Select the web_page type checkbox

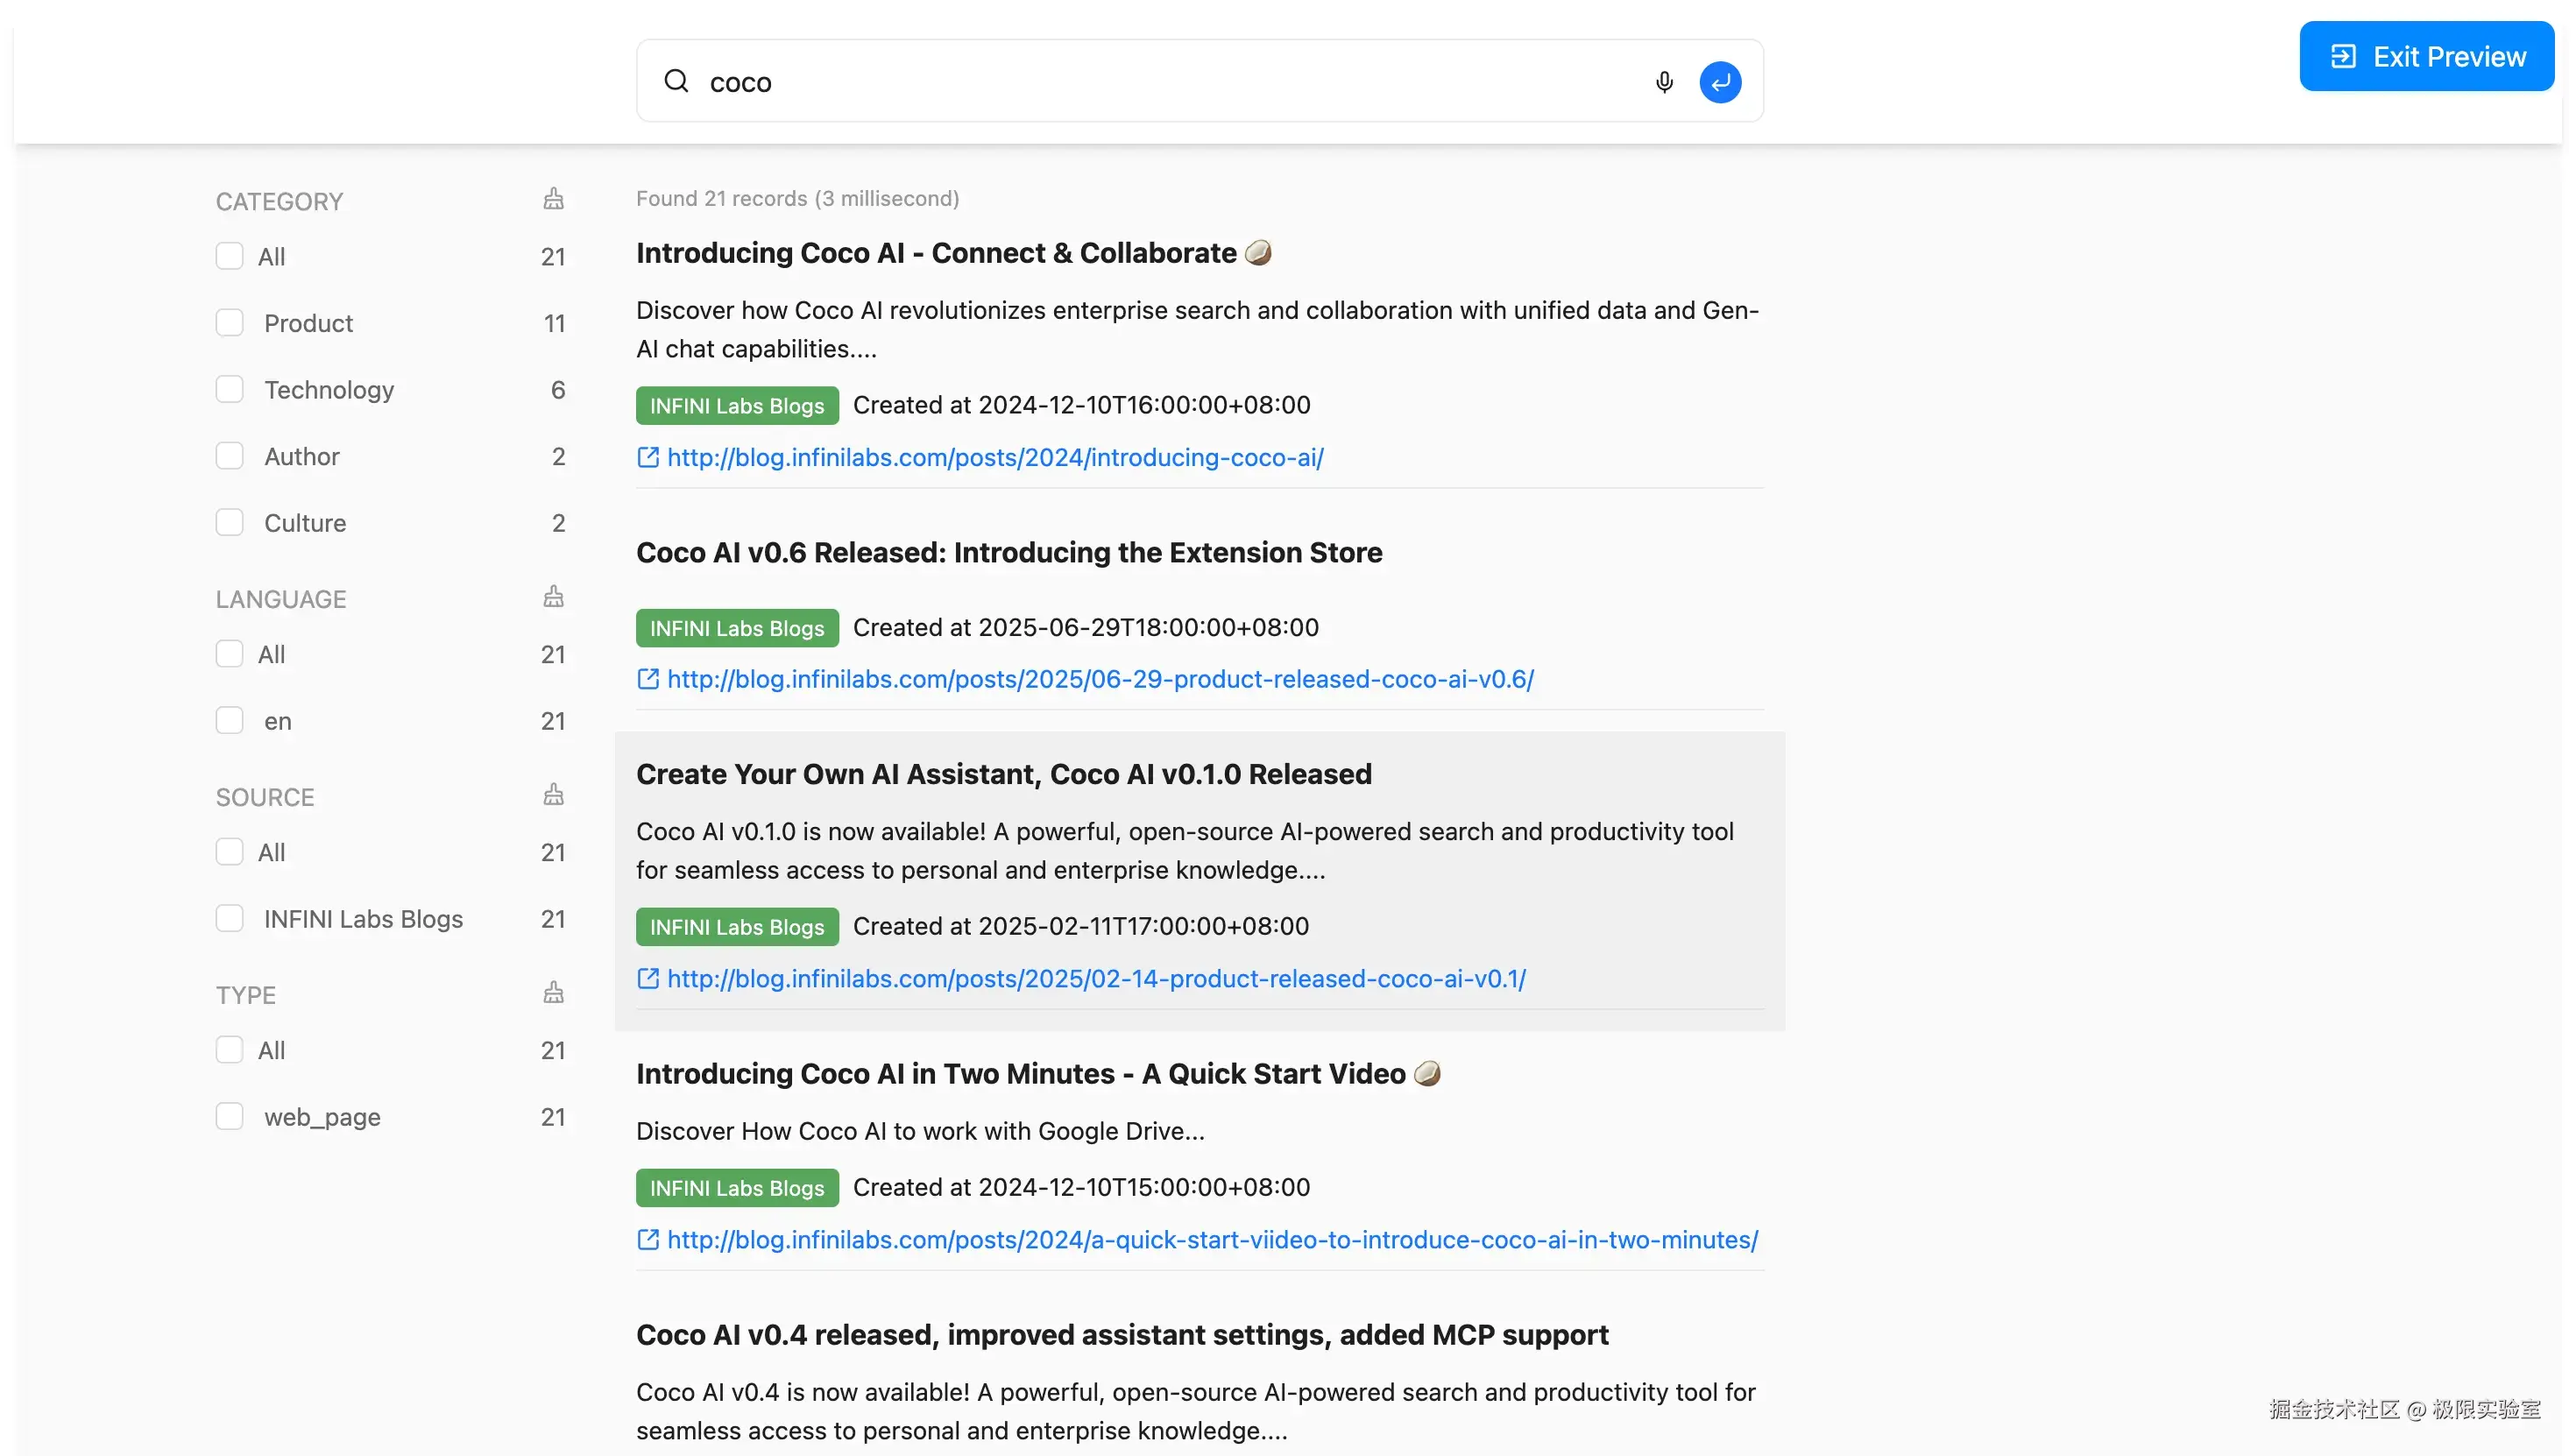coord(230,1116)
